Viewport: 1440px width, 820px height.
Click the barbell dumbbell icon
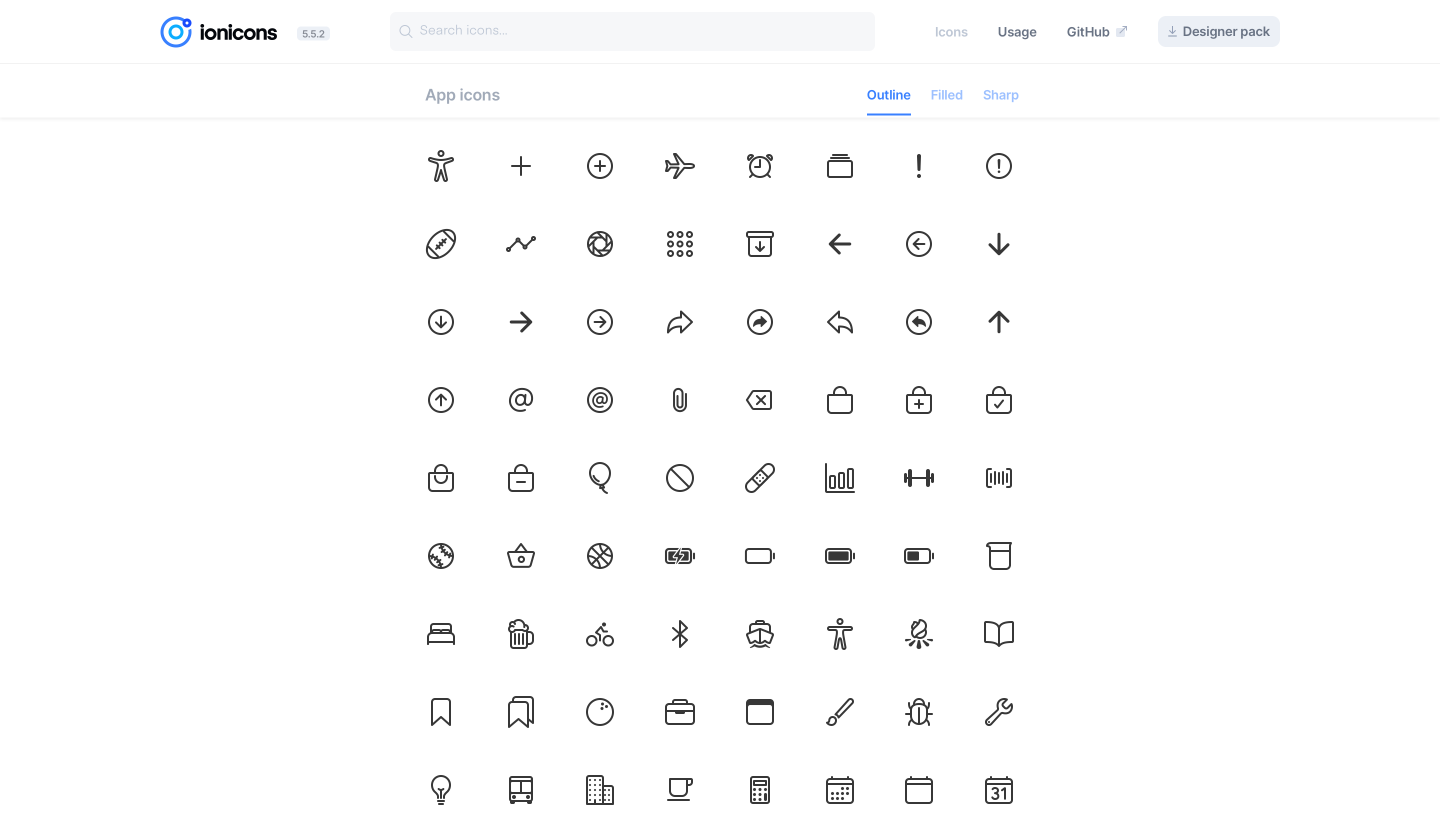(x=919, y=478)
